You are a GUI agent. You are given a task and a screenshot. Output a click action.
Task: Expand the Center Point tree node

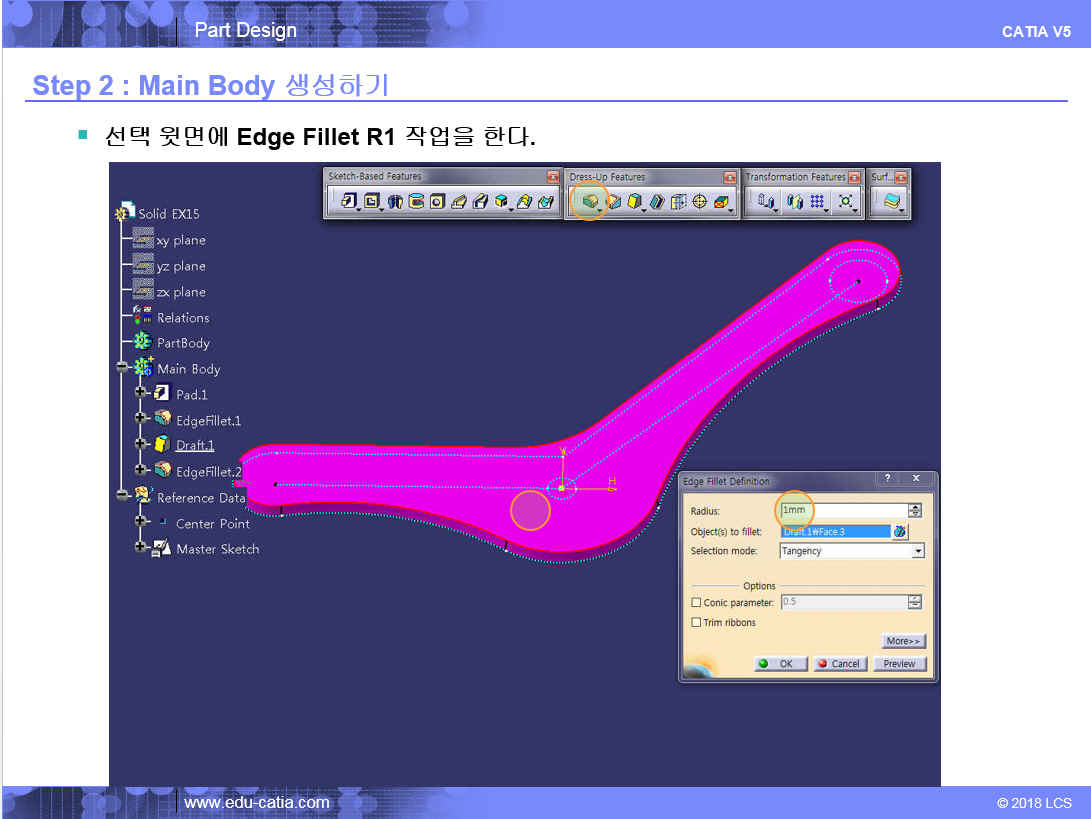pos(141,521)
